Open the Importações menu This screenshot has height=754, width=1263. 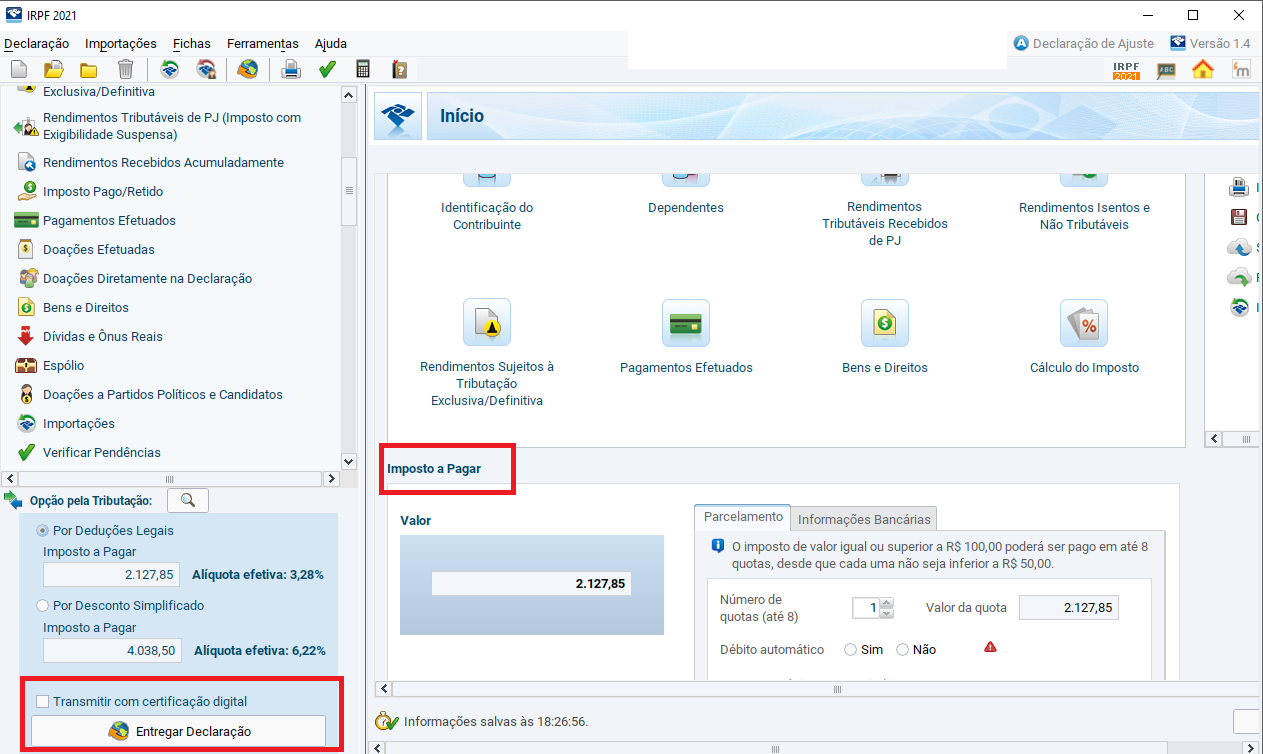(x=121, y=43)
